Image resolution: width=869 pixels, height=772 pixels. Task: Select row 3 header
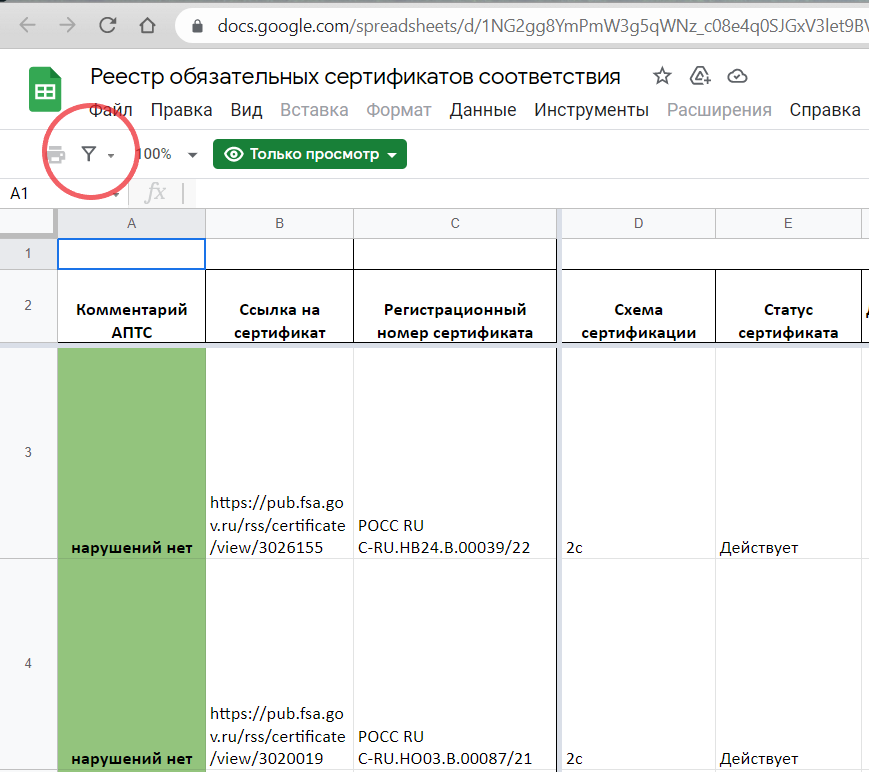click(28, 452)
